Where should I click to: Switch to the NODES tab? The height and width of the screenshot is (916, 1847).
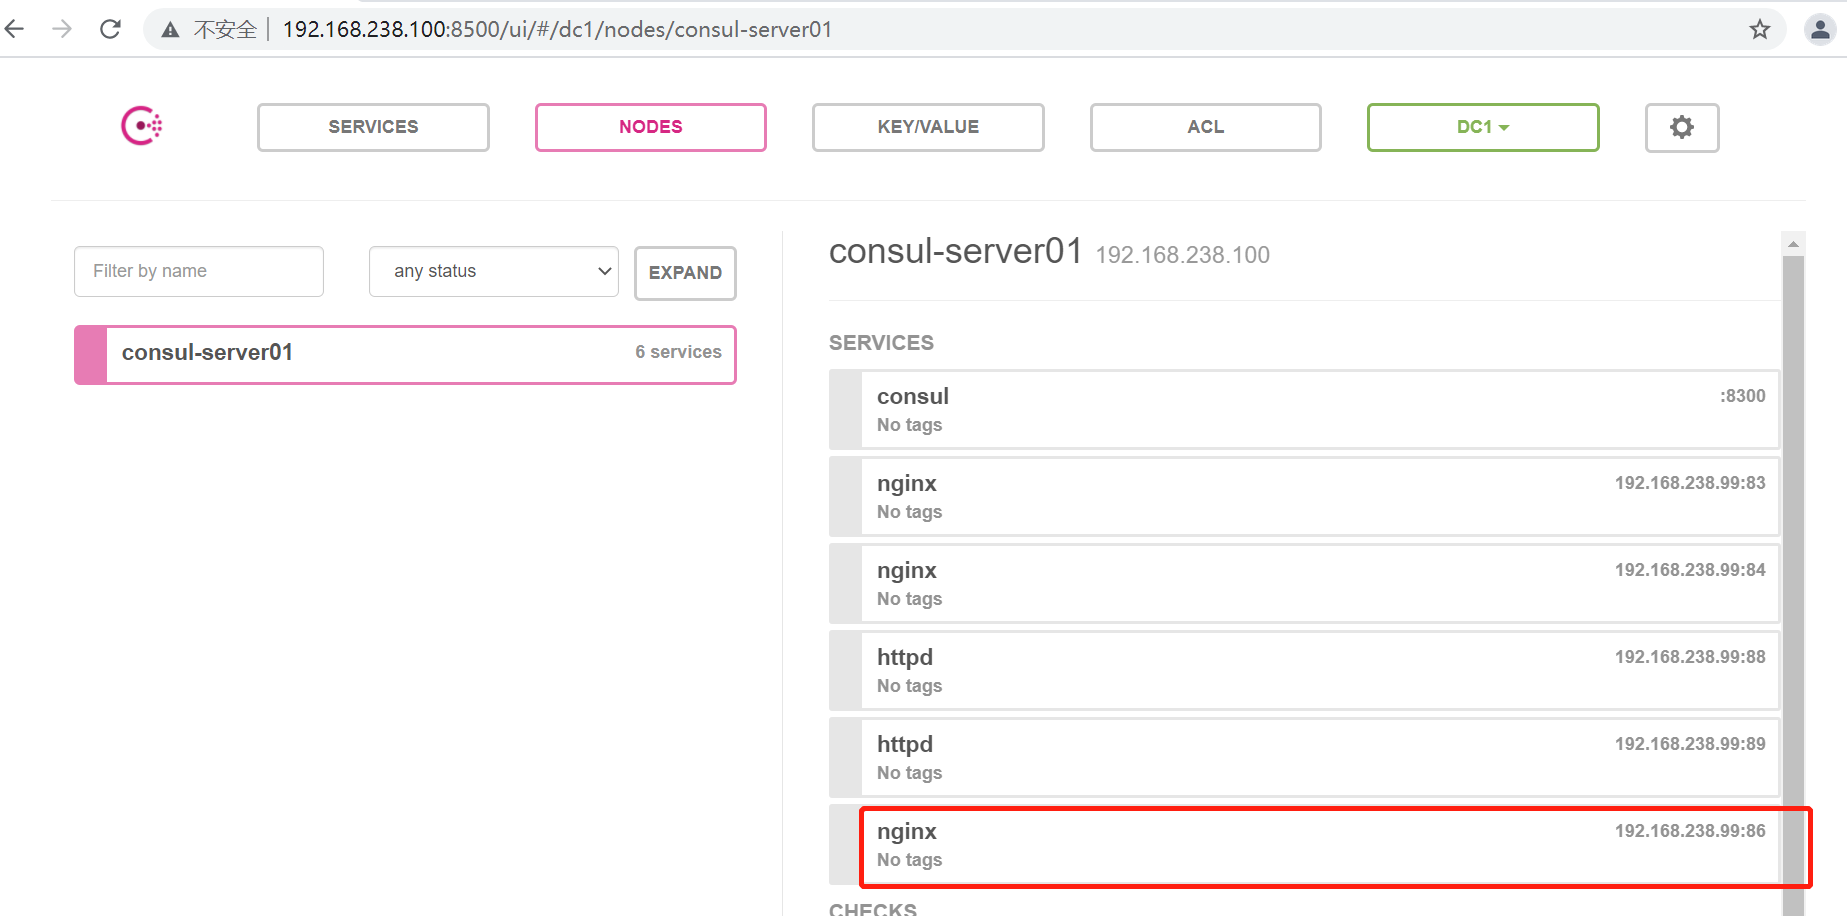point(651,127)
